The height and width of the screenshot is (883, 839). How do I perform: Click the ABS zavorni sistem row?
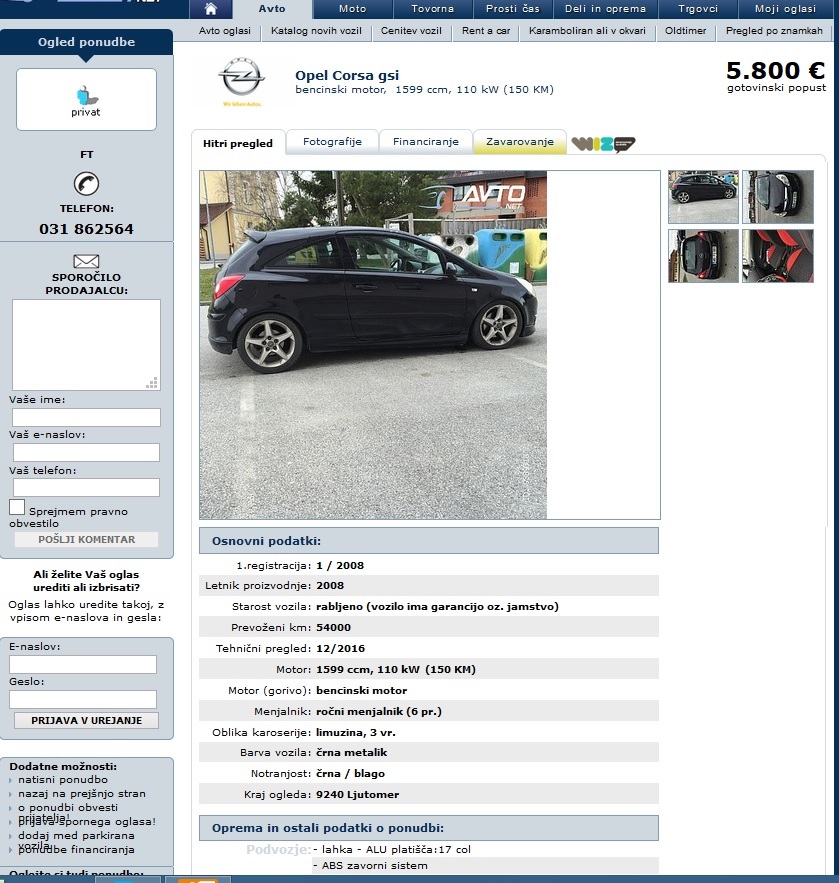coord(485,866)
